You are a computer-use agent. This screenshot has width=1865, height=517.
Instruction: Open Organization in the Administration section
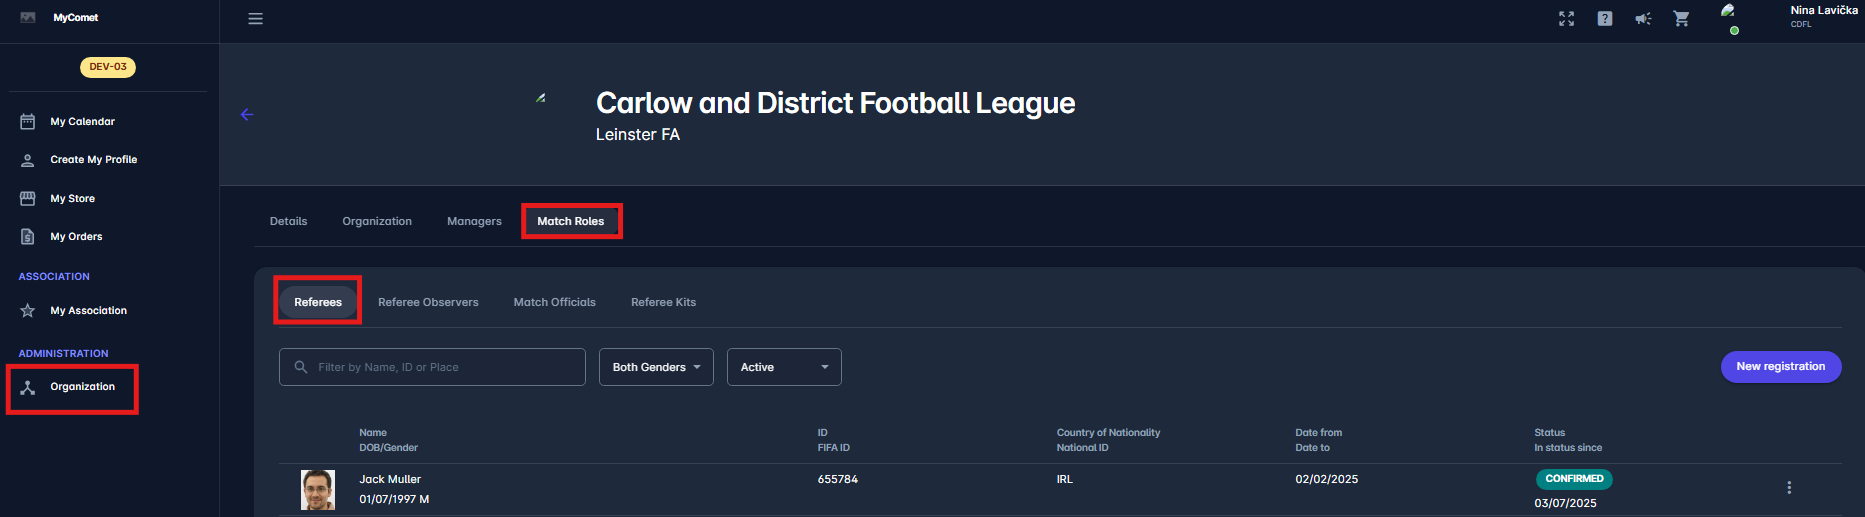click(82, 387)
